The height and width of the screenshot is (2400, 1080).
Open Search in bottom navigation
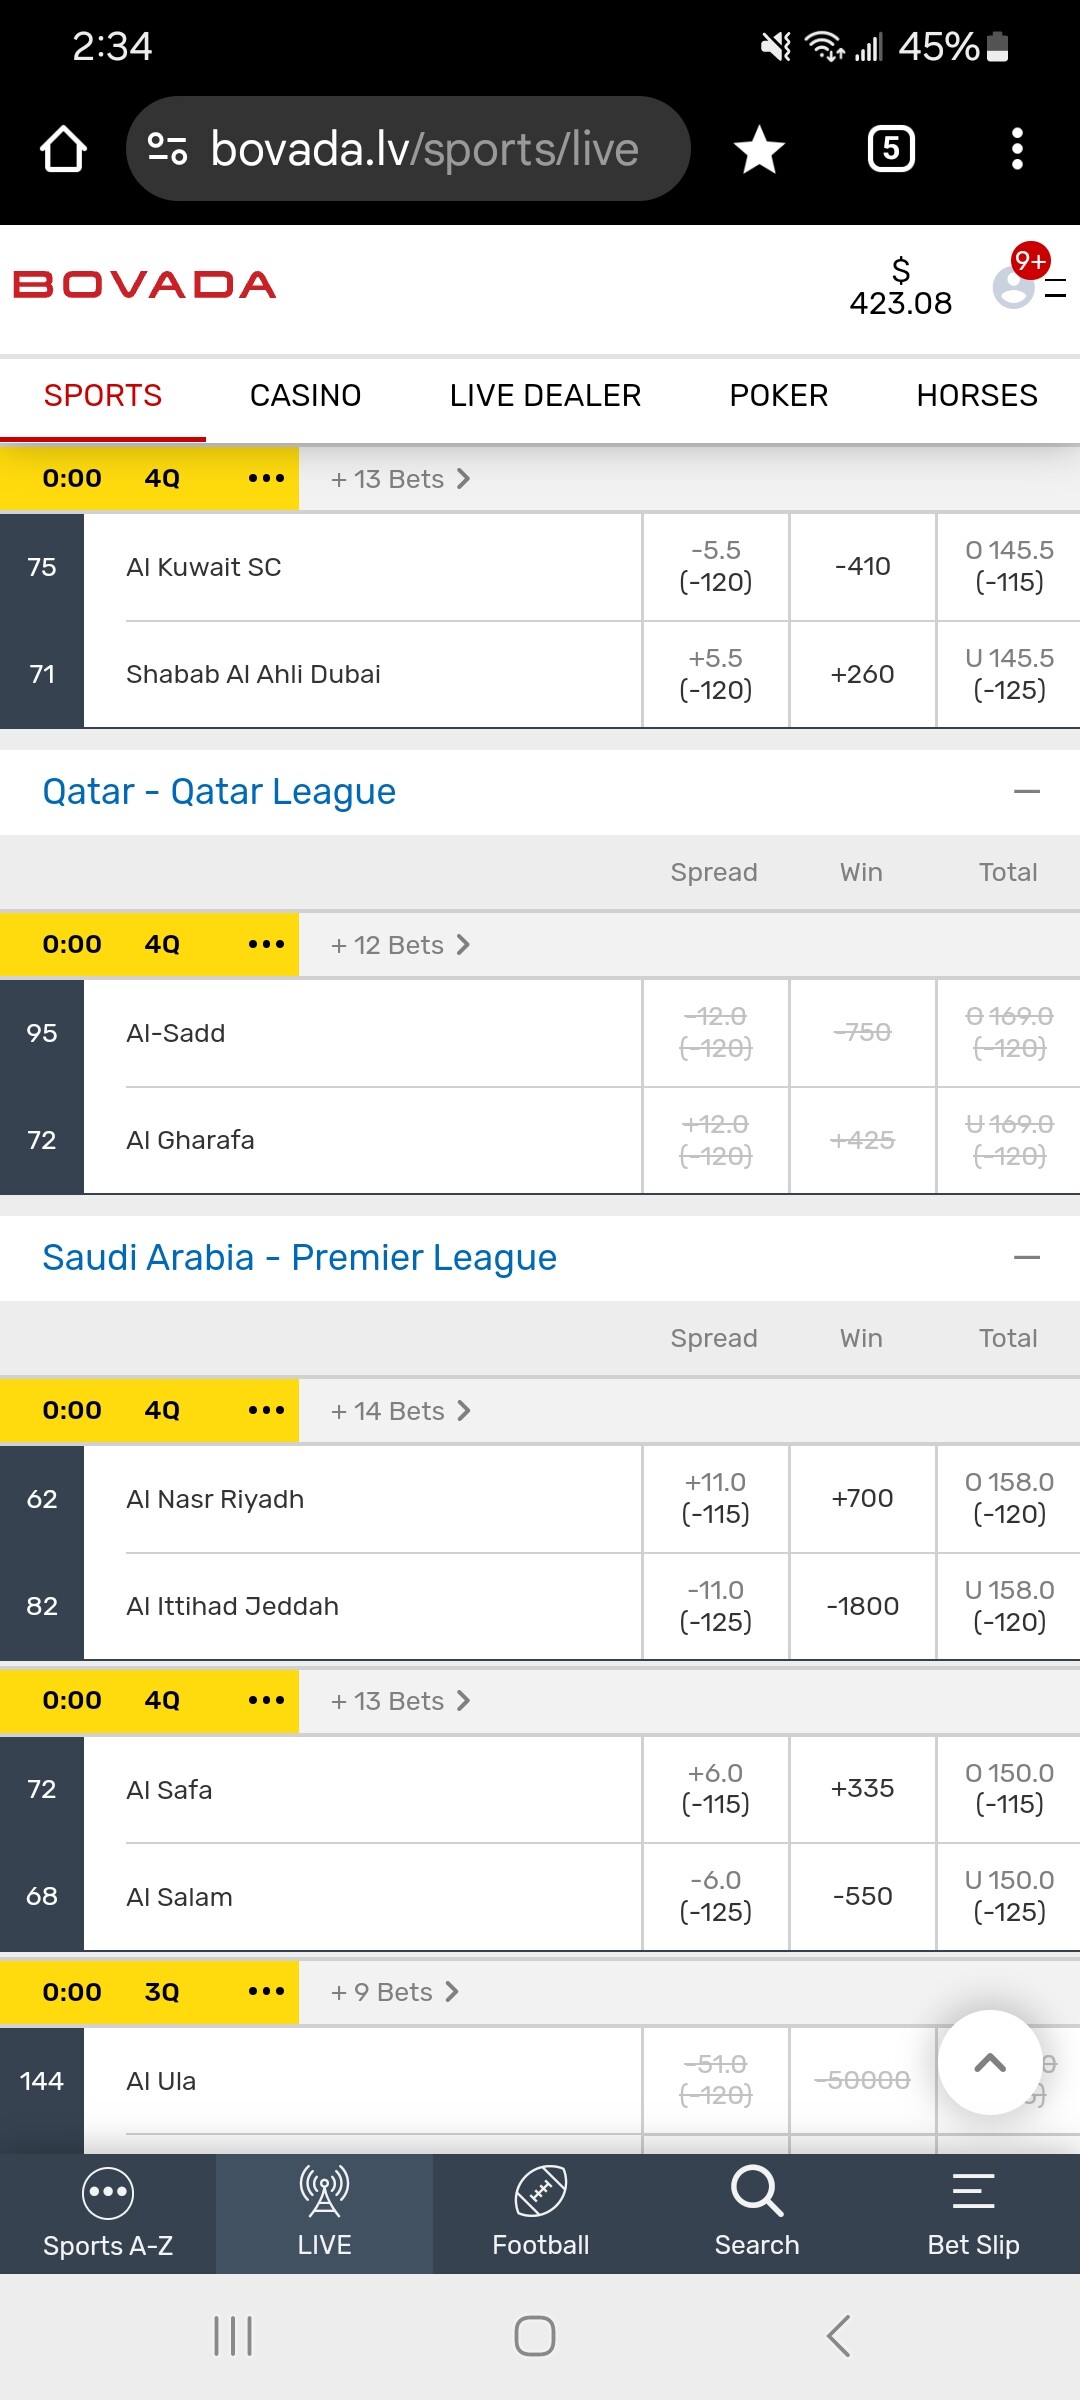(757, 2214)
